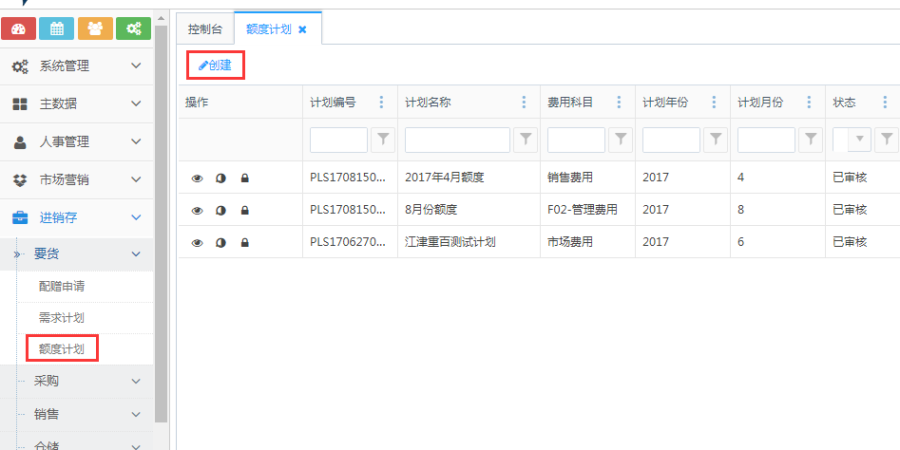Click the orange users group icon button
Viewport: 900px width, 450px height.
click(95, 29)
